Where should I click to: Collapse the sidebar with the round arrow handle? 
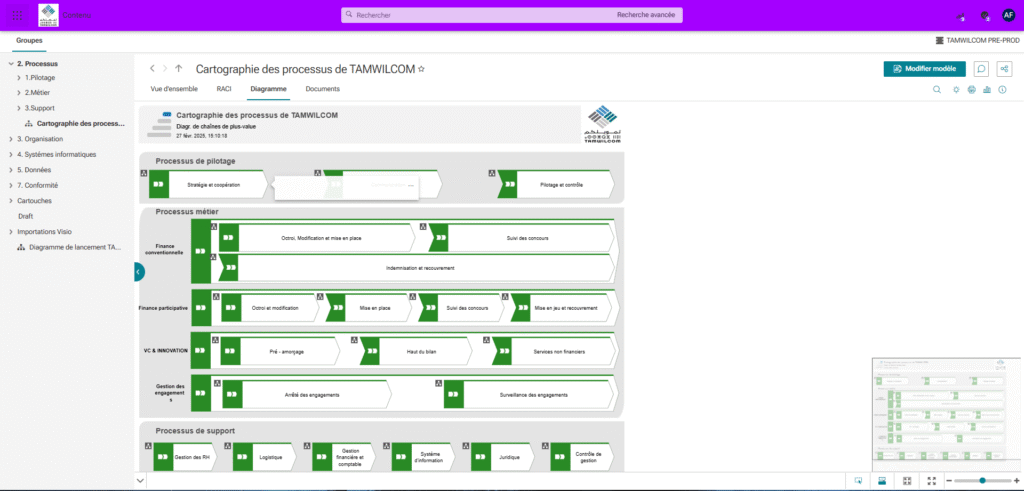tap(139, 272)
